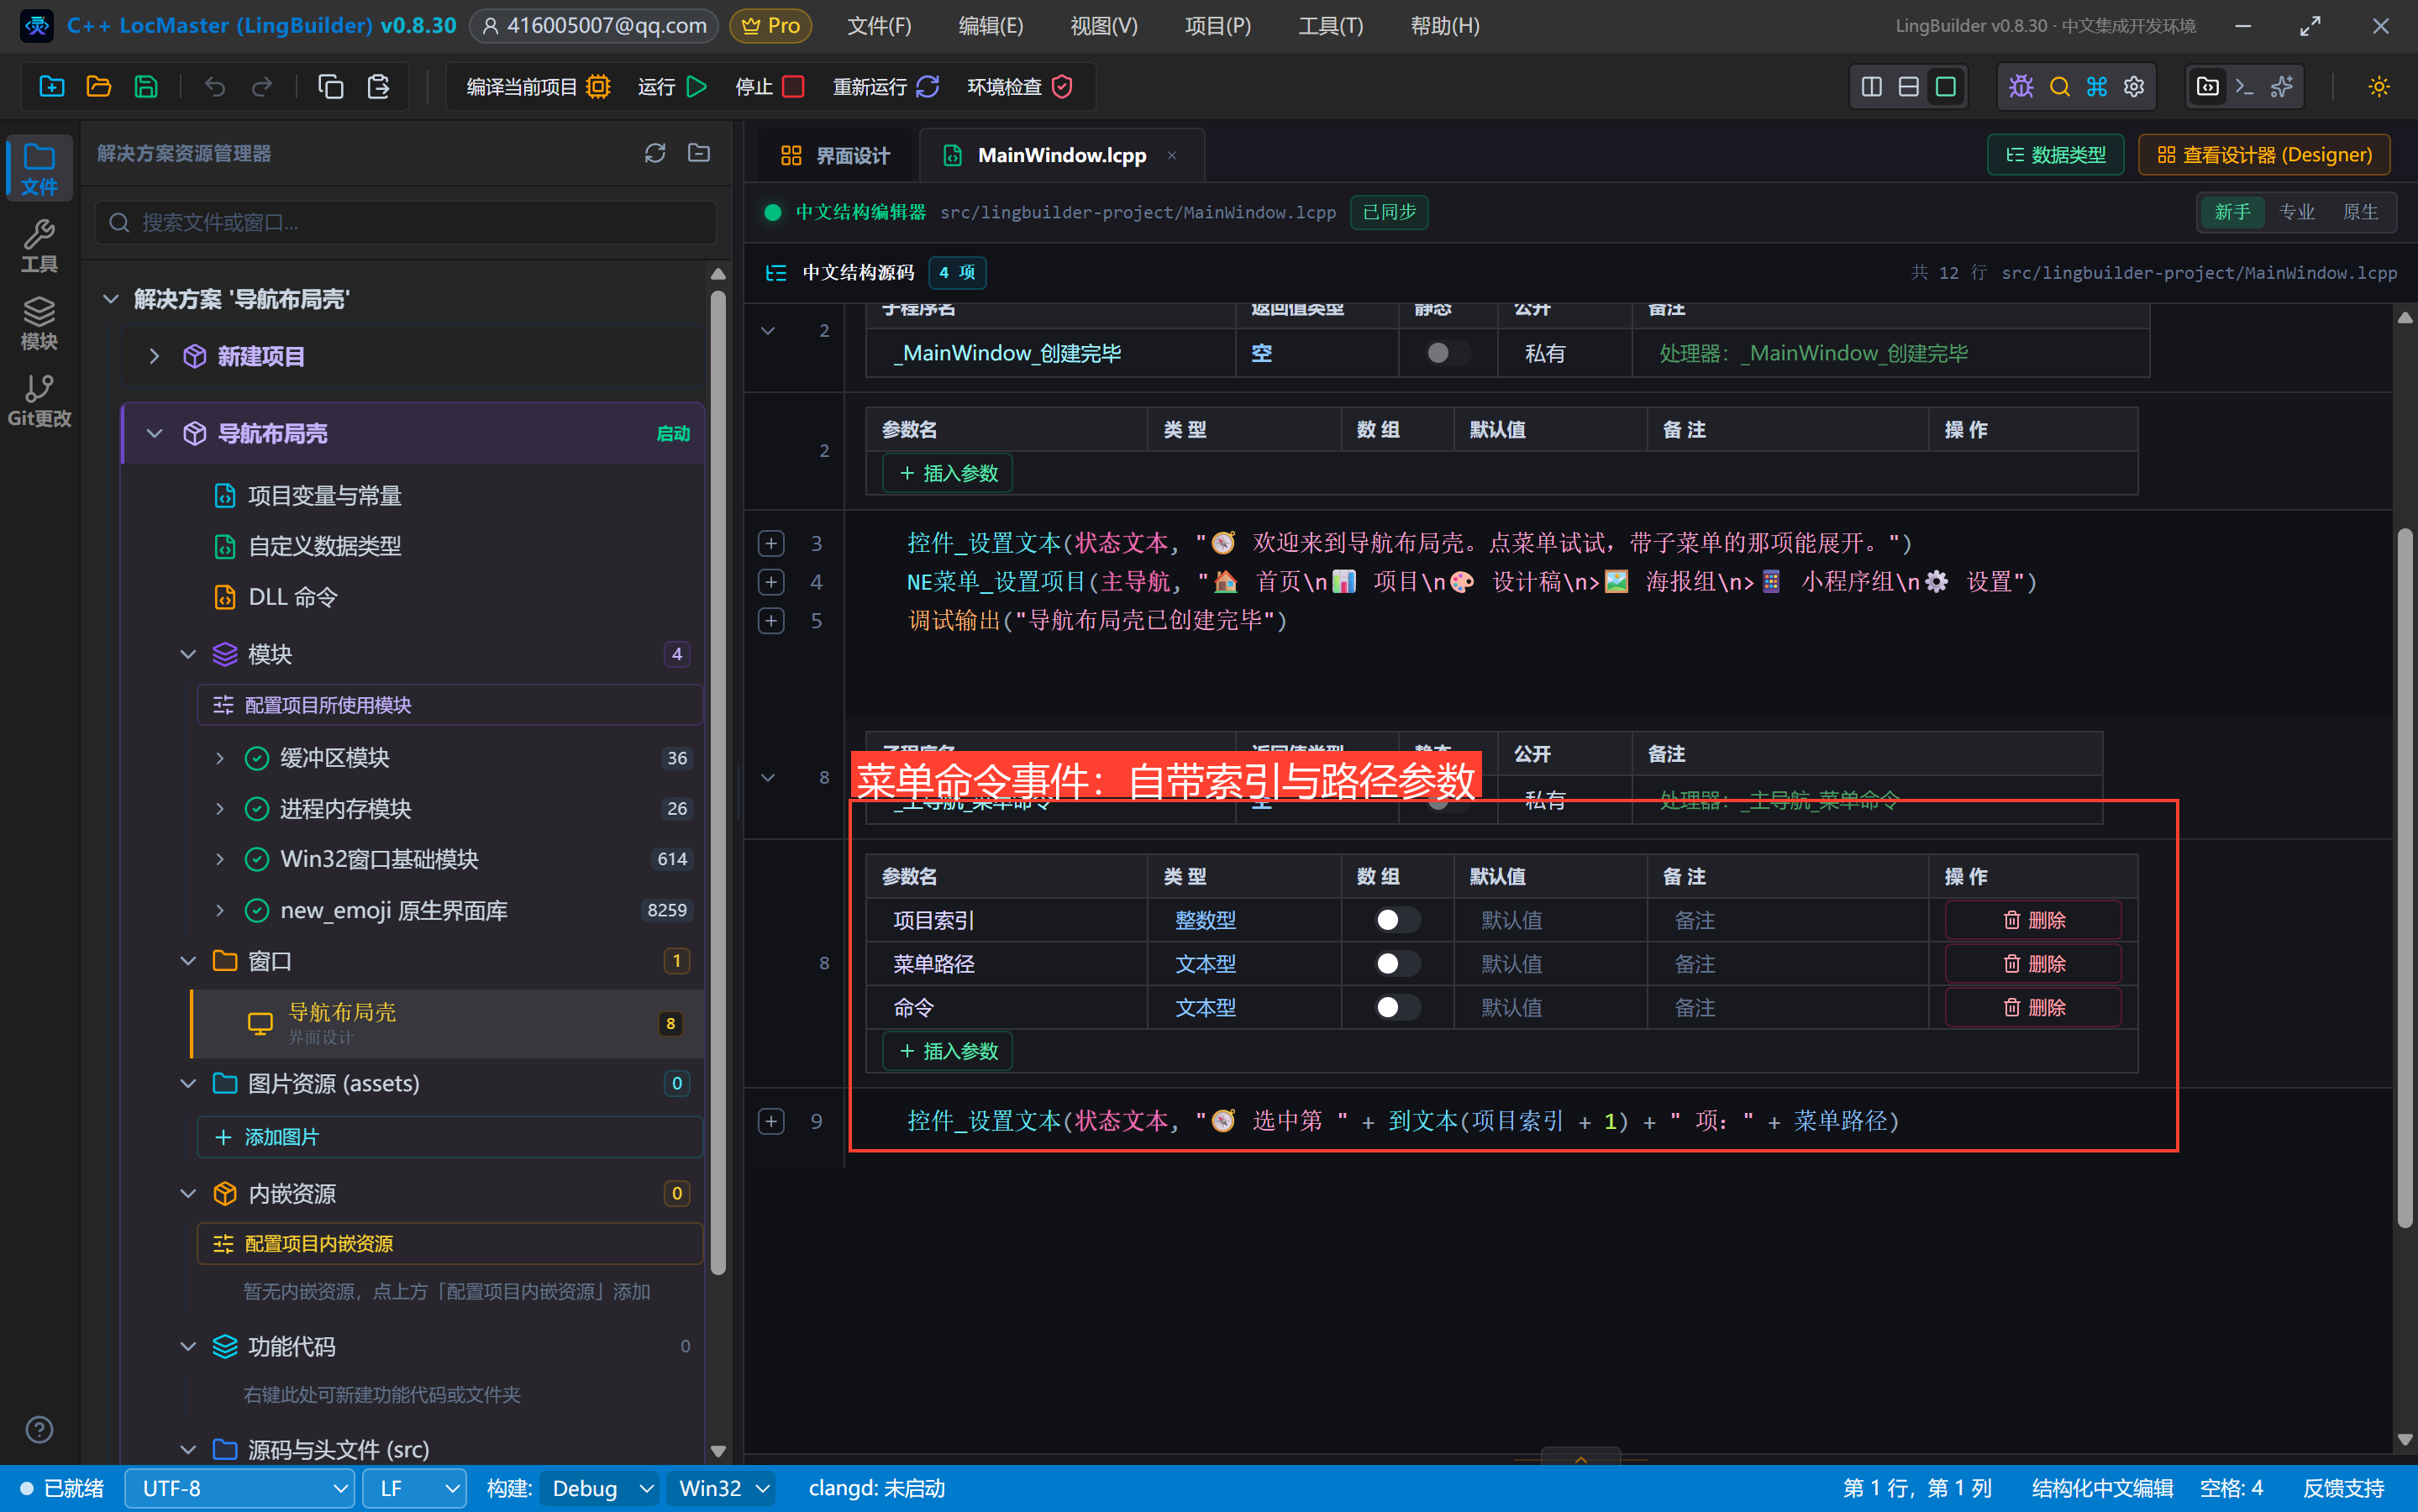
Task: Click the open folder toolbar icon
Action: click(x=99, y=87)
